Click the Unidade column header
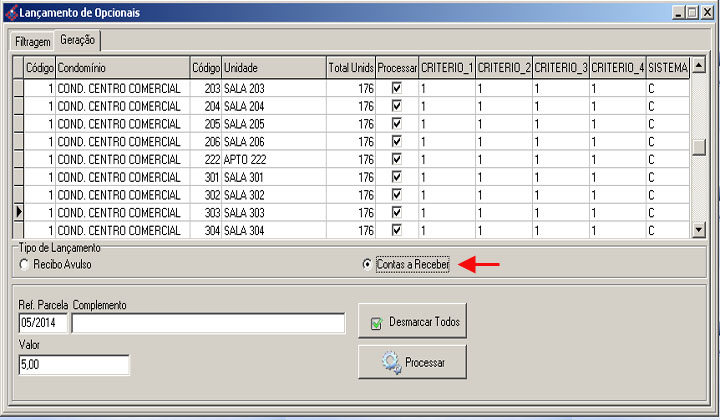 [273, 67]
